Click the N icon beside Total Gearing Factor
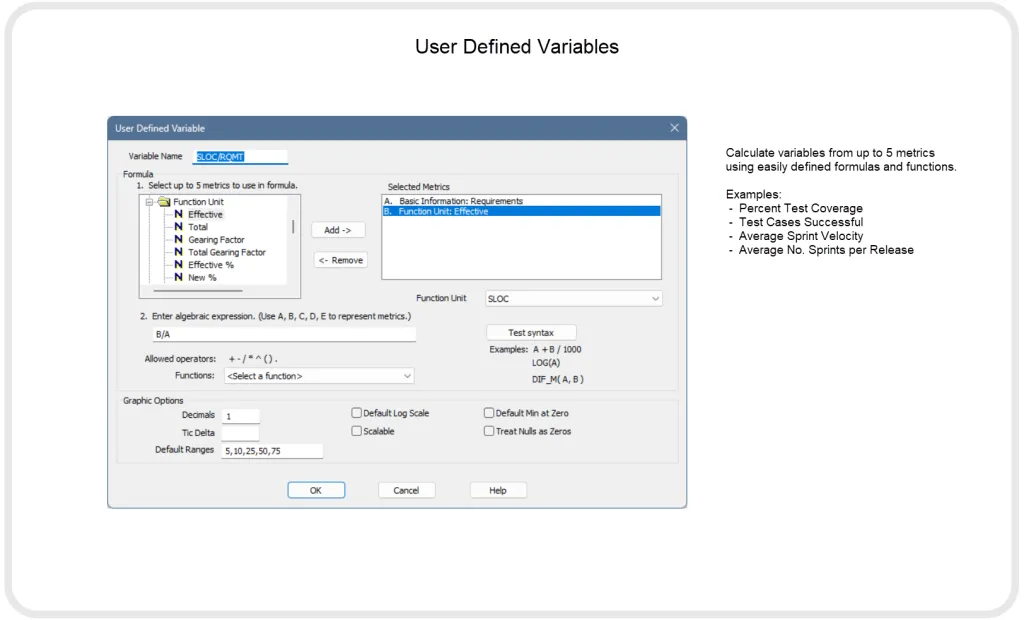This screenshot has height=620, width=1024. coord(178,252)
